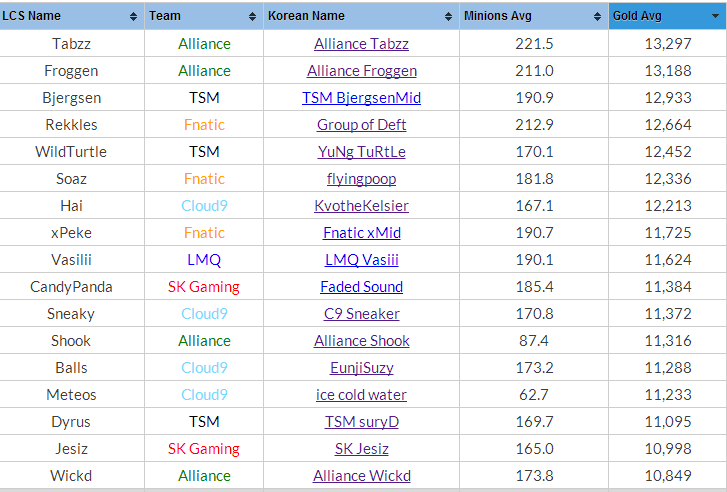Click the C9 Sneaker link

point(361,314)
